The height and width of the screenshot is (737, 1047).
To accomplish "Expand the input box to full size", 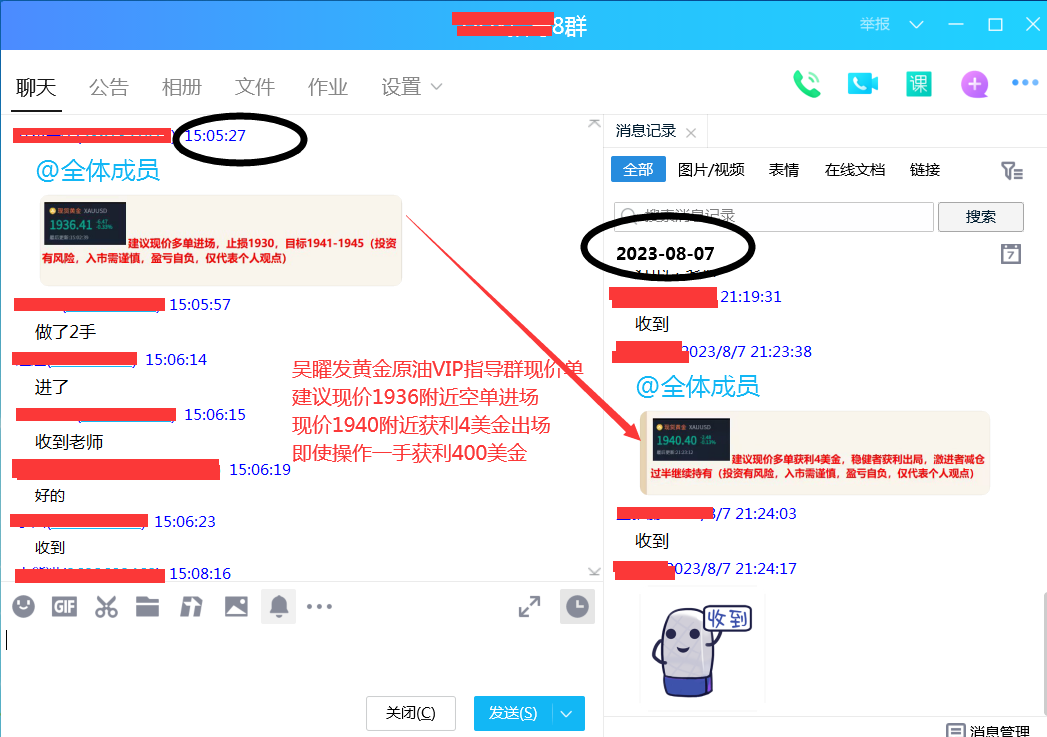I will click(x=530, y=606).
